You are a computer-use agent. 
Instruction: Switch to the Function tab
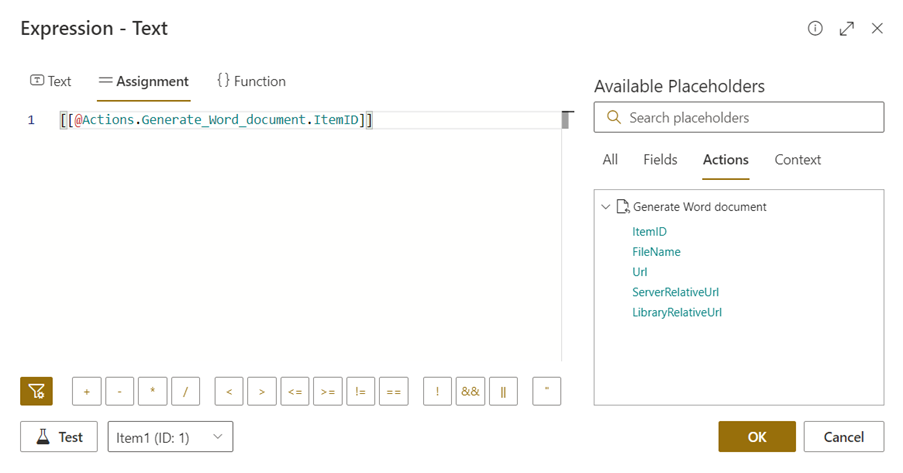(251, 81)
